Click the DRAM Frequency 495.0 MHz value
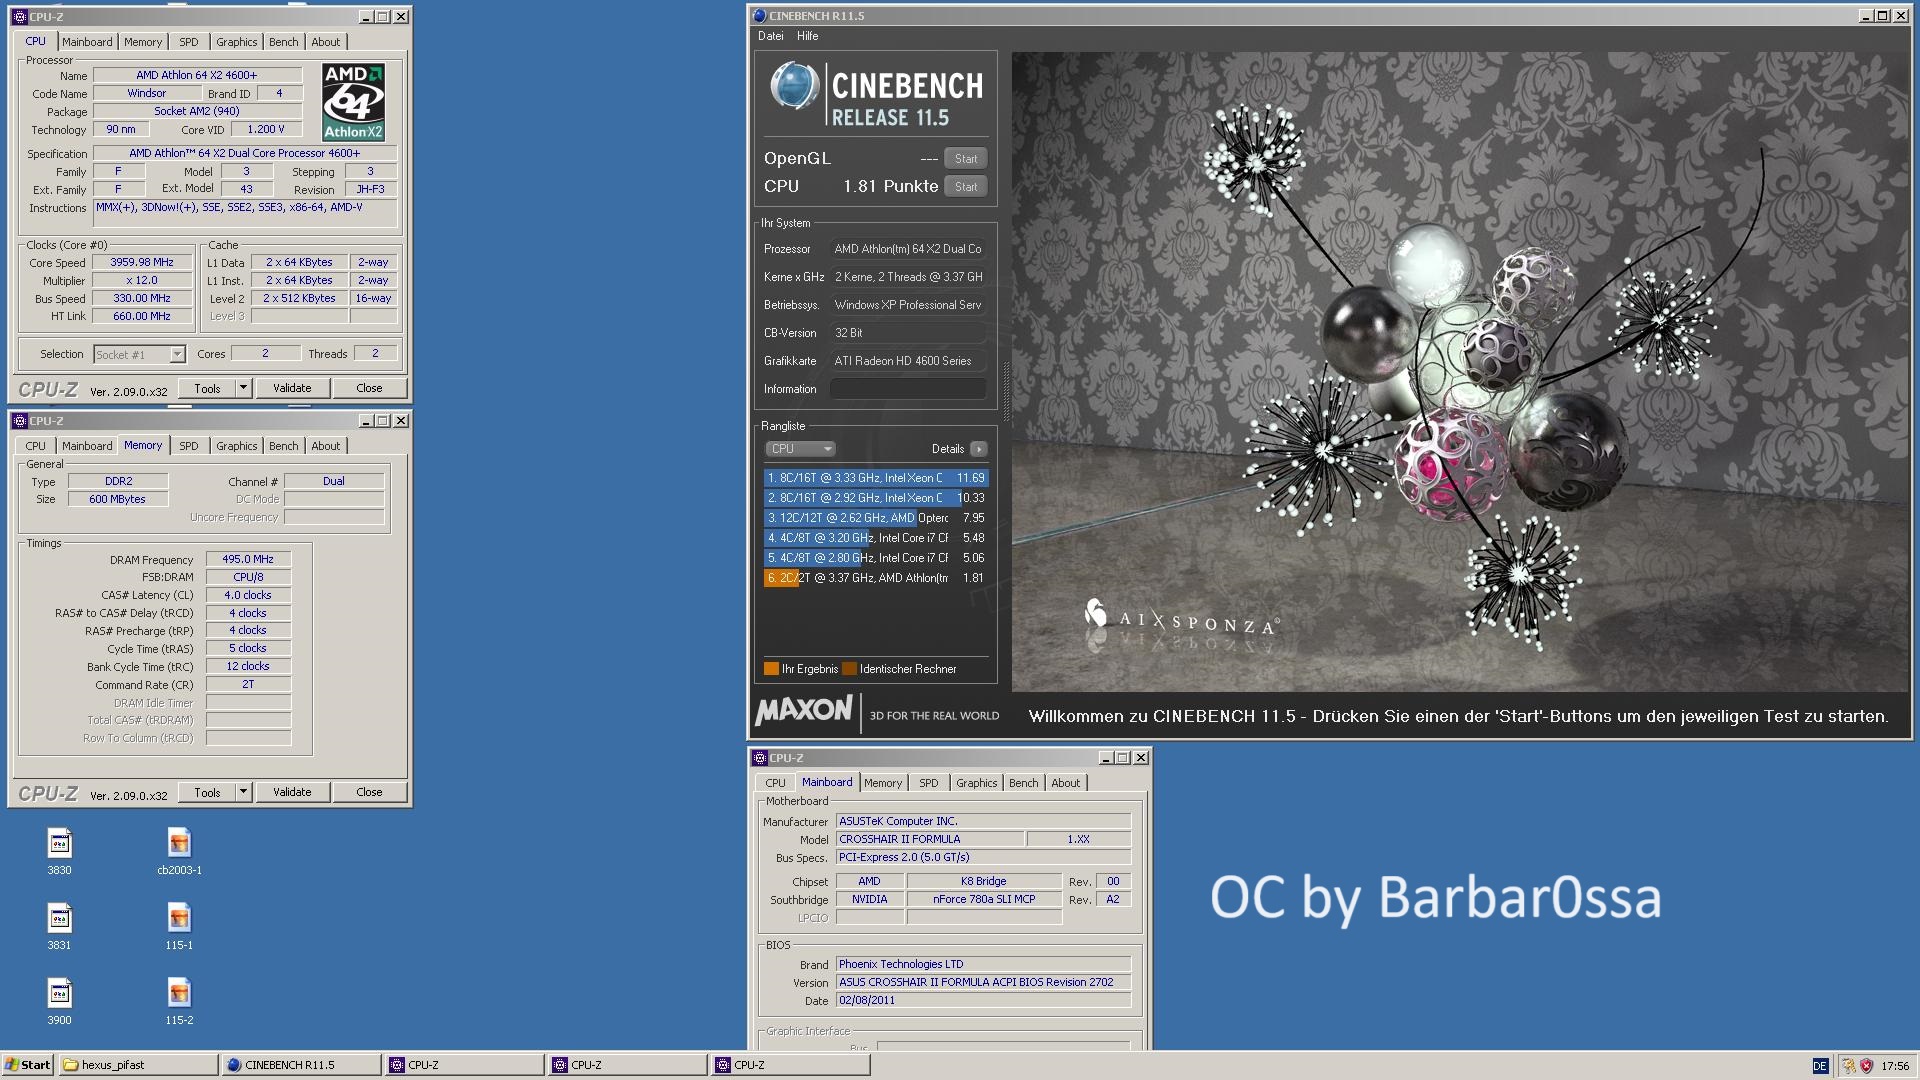 click(x=249, y=560)
